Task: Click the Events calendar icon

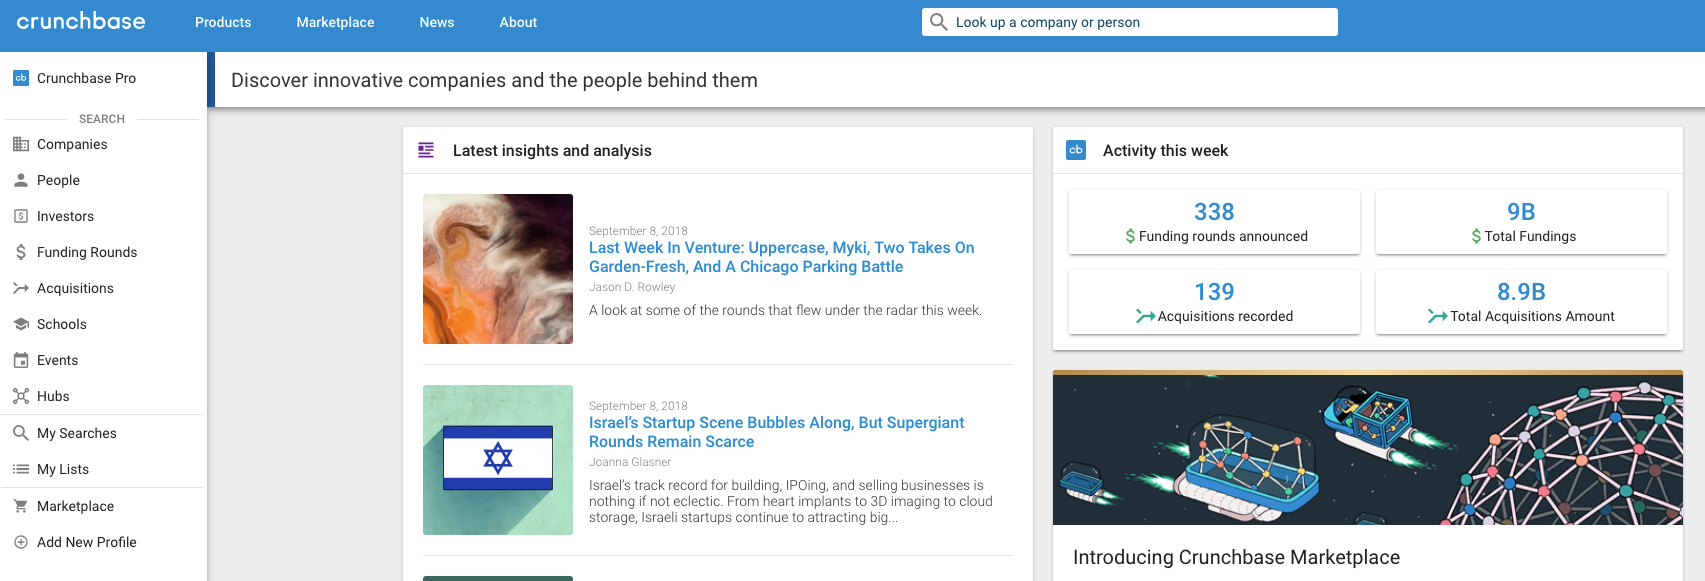Action: (20, 360)
